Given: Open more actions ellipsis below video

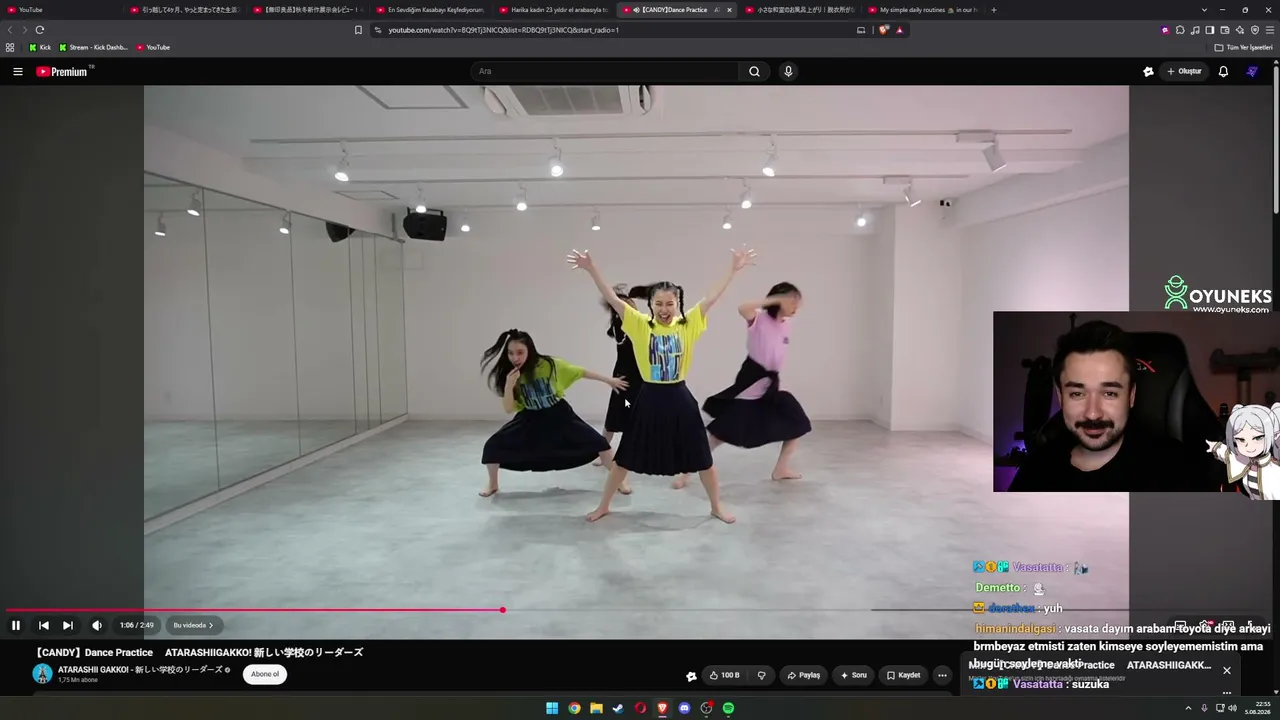Looking at the screenshot, I should tap(942, 675).
